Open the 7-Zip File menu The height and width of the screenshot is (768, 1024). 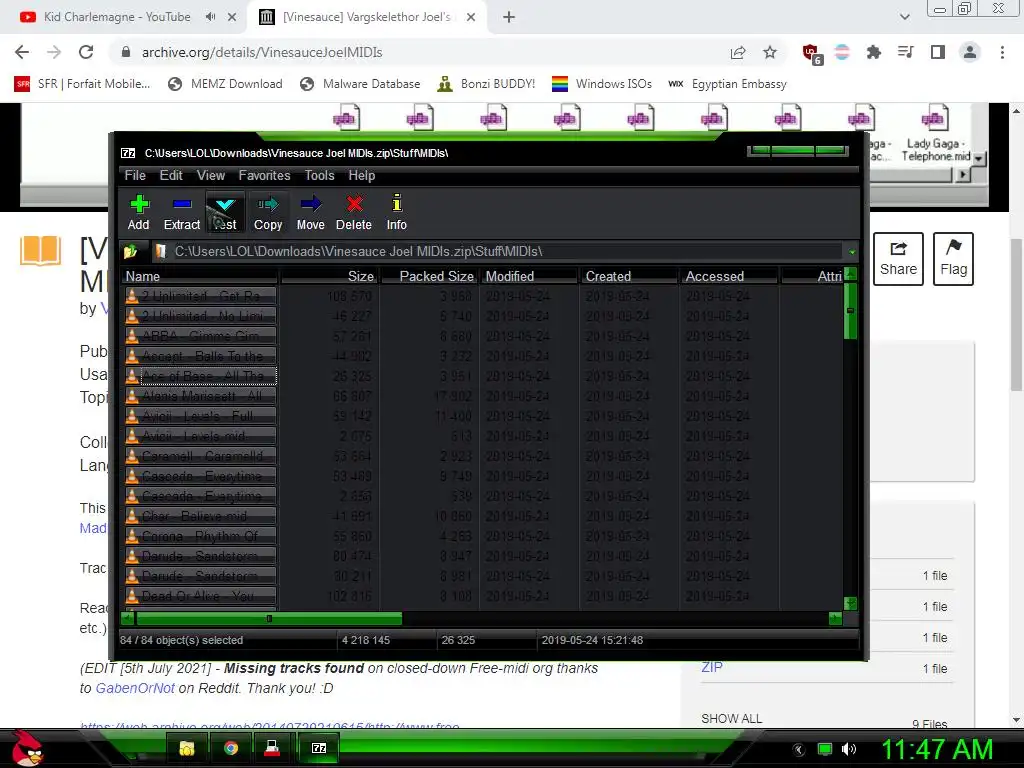135,176
